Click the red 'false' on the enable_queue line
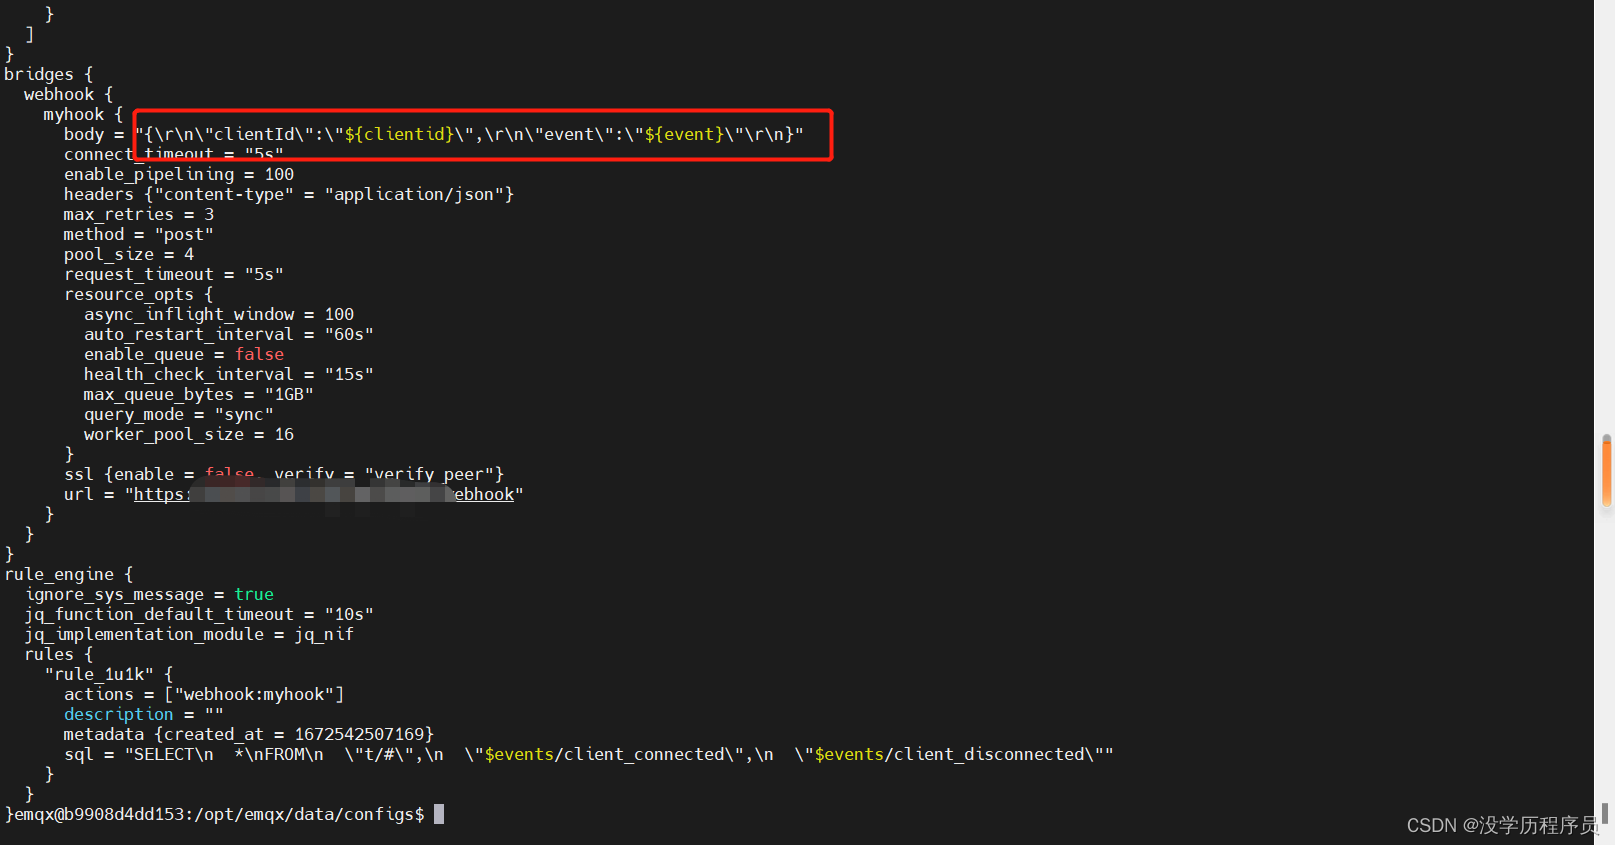This screenshot has width=1615, height=845. pos(259,354)
